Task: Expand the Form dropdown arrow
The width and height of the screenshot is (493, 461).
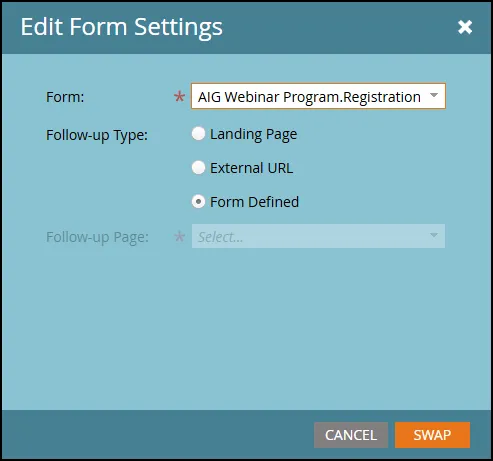Action: point(434,96)
